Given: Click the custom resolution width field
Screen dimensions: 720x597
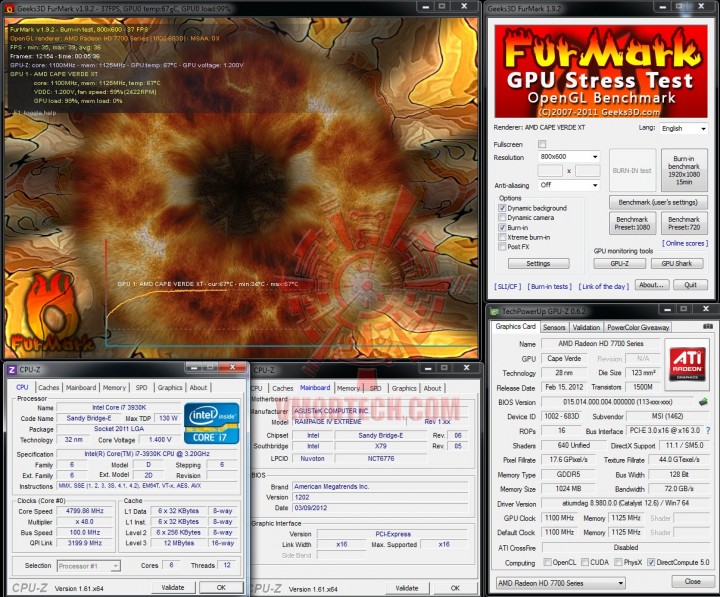Looking at the screenshot, I should [x=550, y=171].
